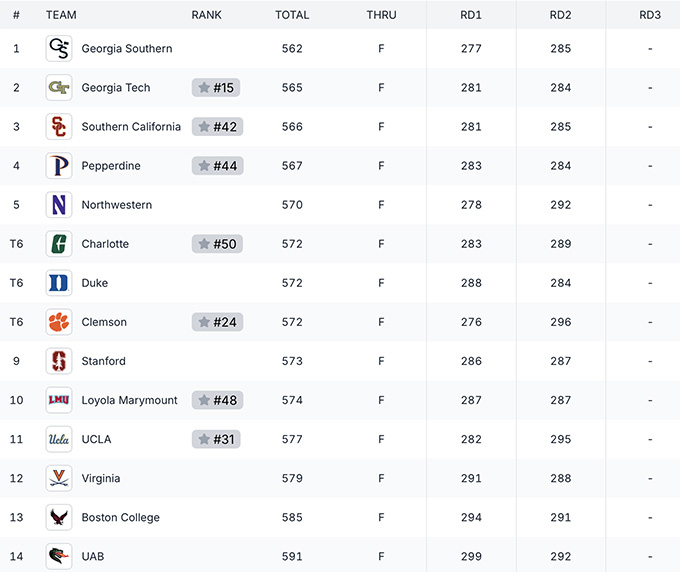Click the Pepperdine P logo
This screenshot has height=572, width=680.
[59, 166]
